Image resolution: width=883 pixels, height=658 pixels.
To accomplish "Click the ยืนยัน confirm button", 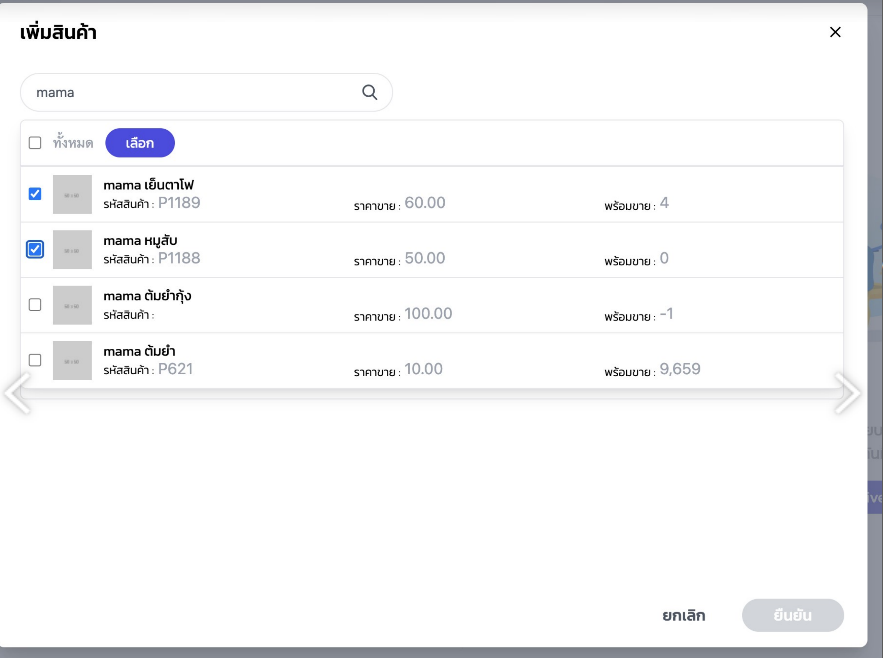I will 792,616.
